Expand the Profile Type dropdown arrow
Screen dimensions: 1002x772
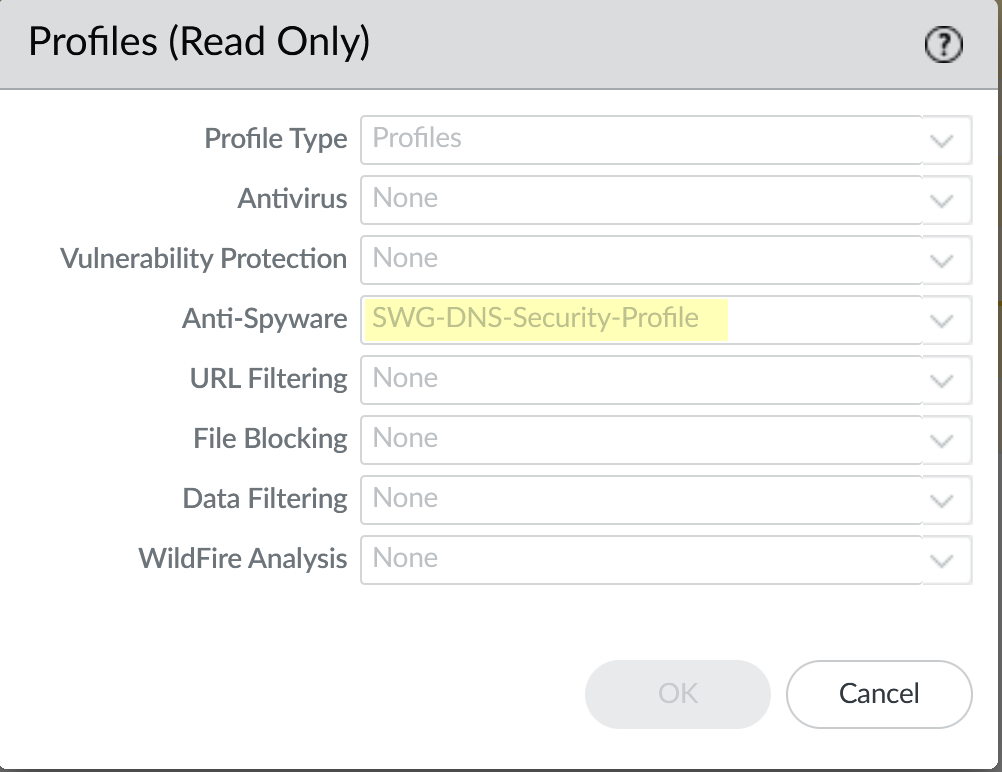941,140
